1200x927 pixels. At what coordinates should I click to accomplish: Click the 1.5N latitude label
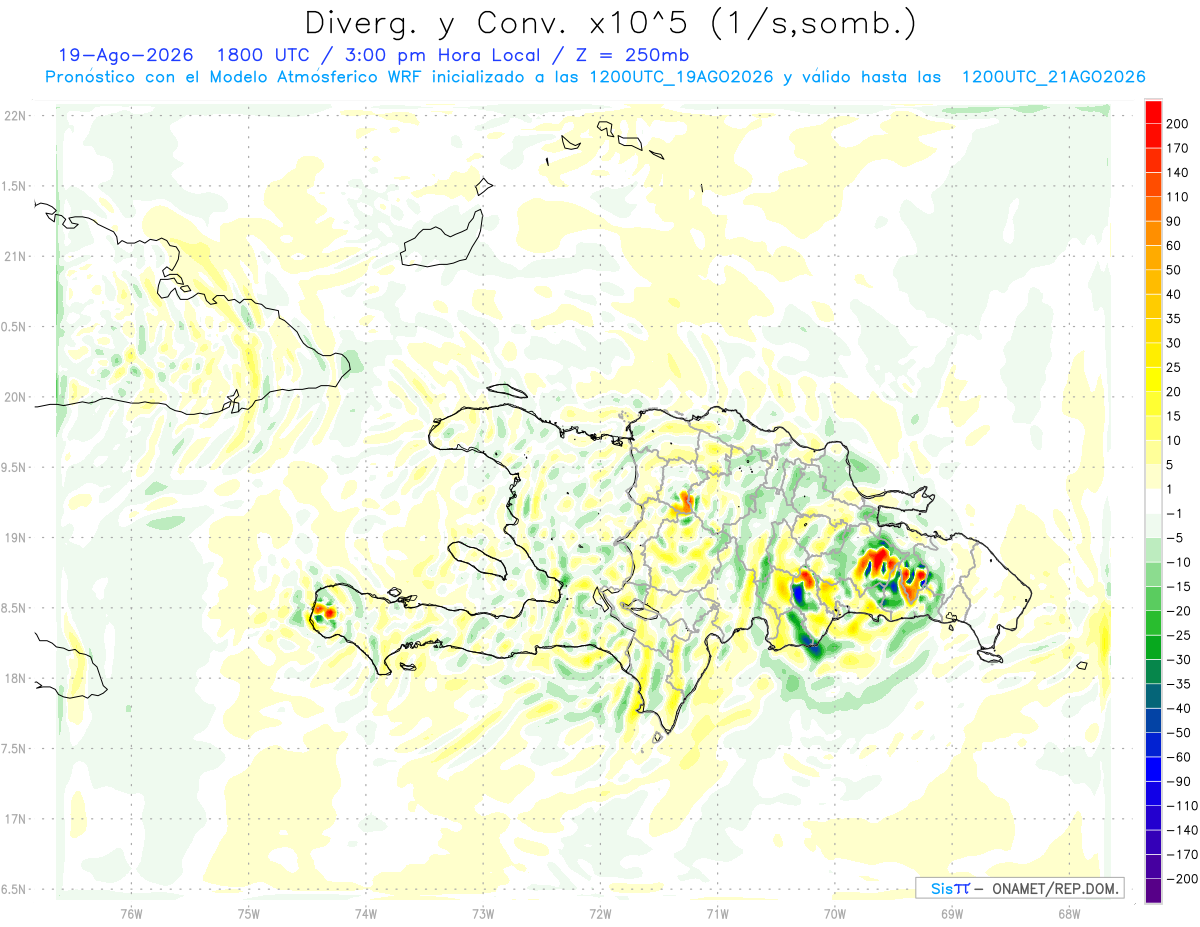pos(14,186)
